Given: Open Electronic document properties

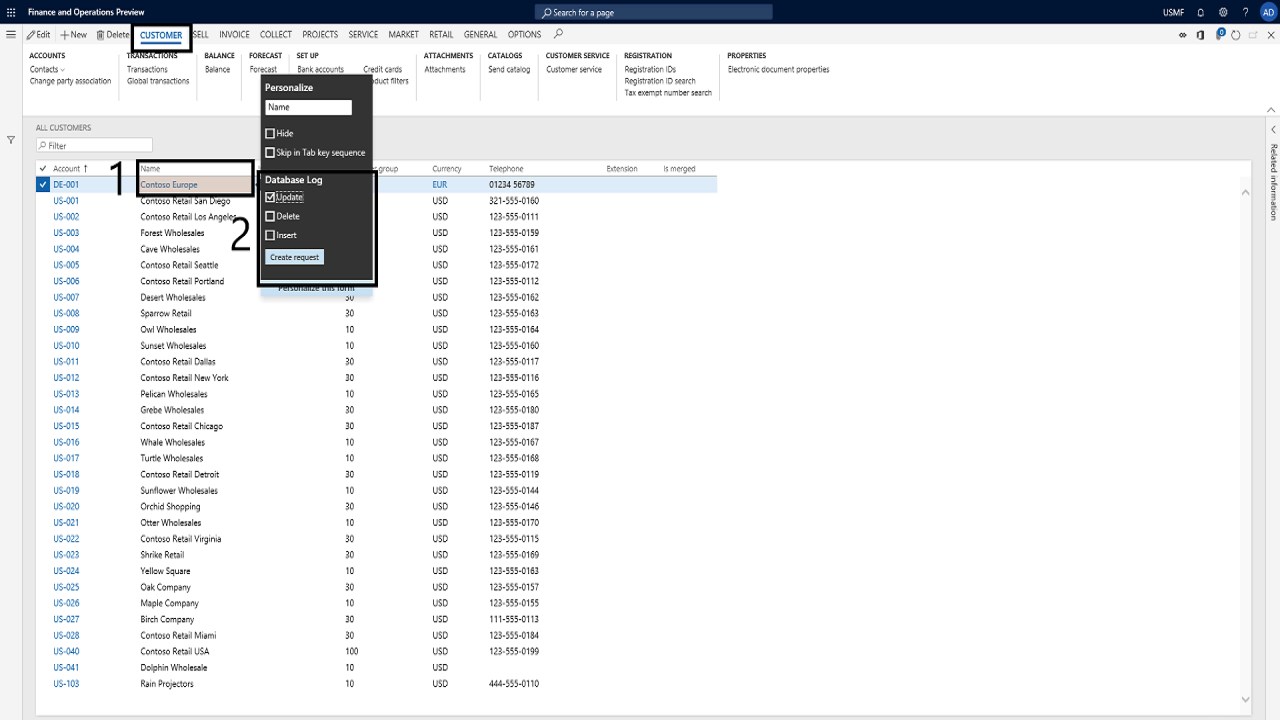Looking at the screenshot, I should coord(778,69).
